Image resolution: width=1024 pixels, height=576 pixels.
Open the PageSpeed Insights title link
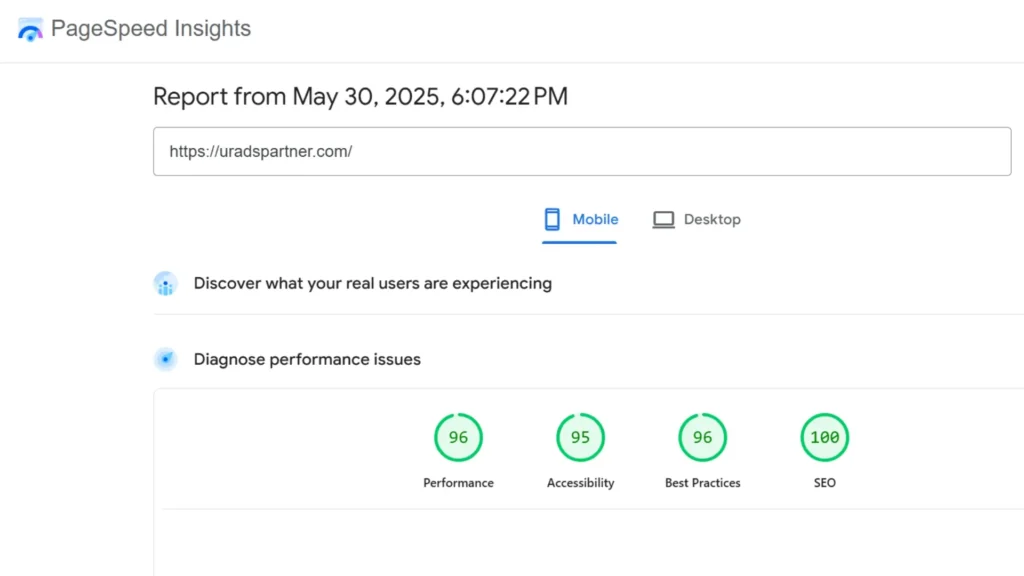151,28
